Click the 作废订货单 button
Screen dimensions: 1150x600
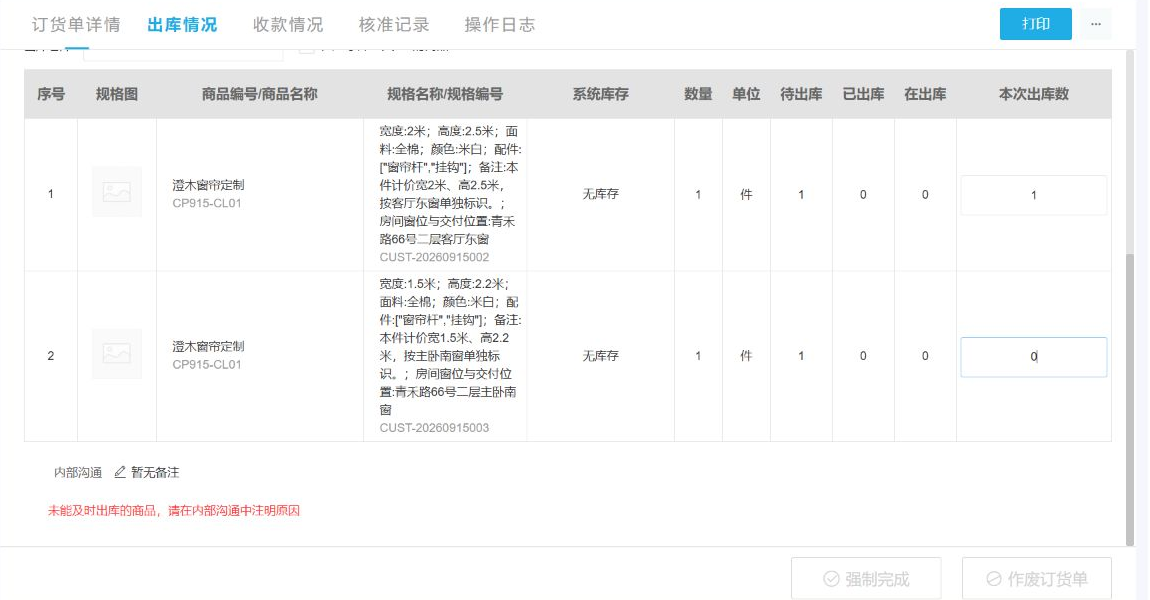pyautogui.click(x=1036, y=579)
